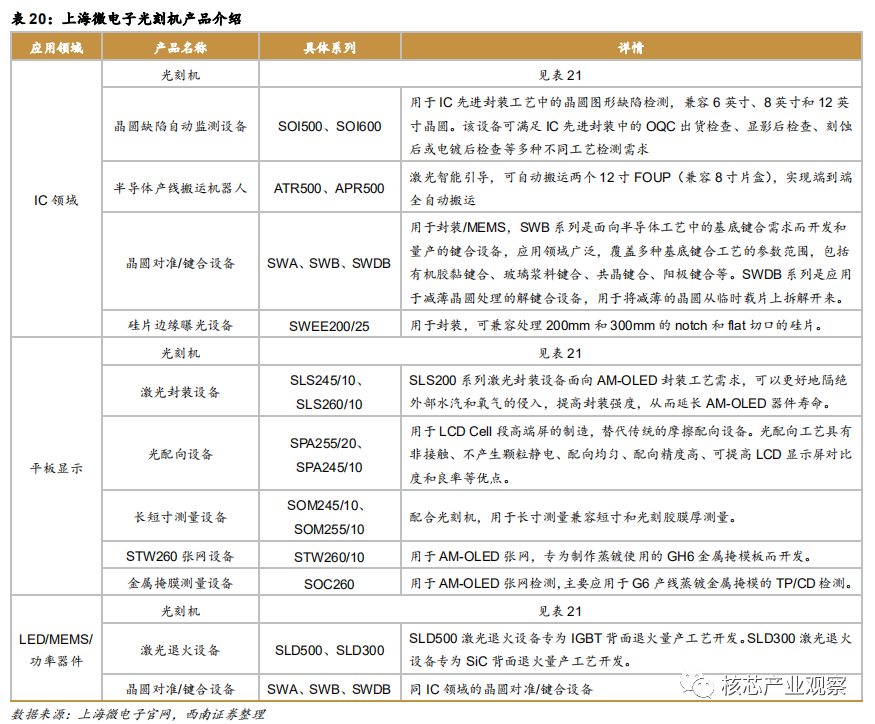Click 金属掩膜测量设备 product name

[180, 583]
